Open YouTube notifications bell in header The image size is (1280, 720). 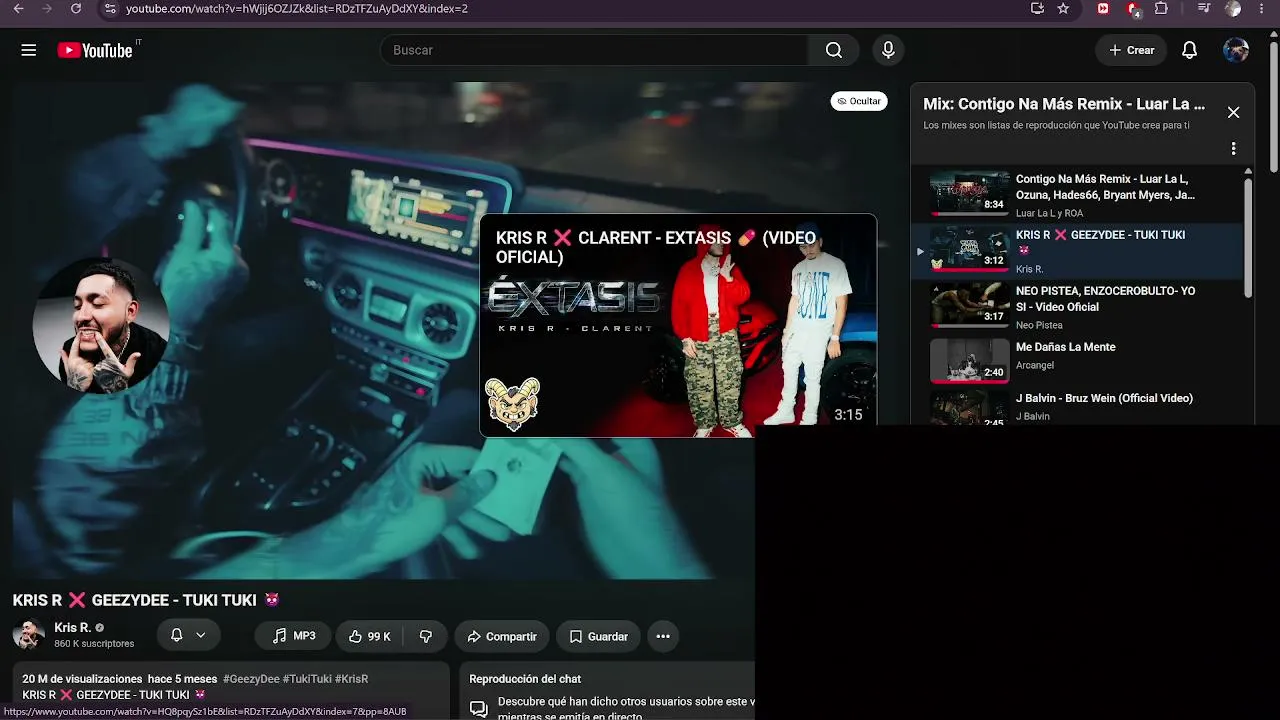[x=1189, y=50]
